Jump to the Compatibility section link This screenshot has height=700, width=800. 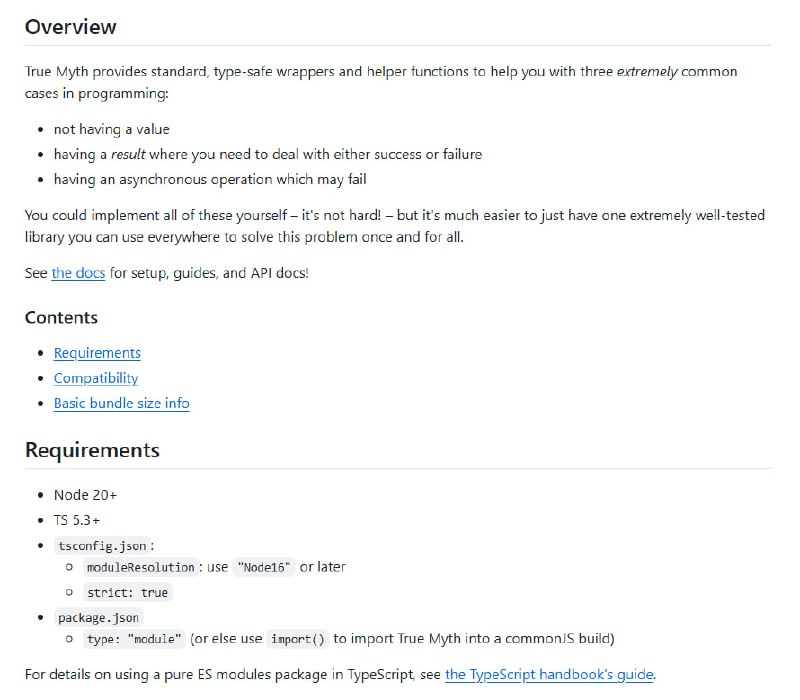96,378
